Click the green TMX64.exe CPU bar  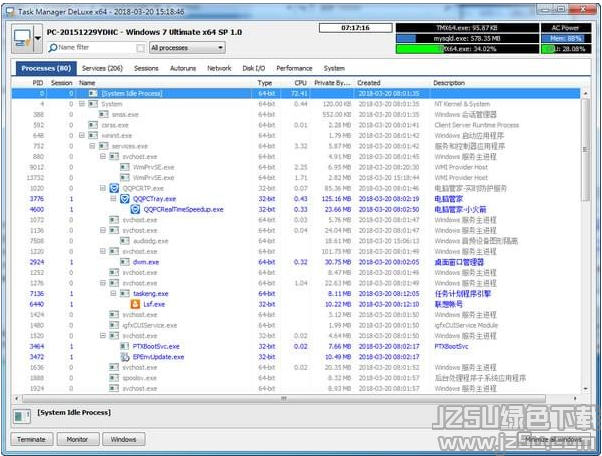coord(467,49)
